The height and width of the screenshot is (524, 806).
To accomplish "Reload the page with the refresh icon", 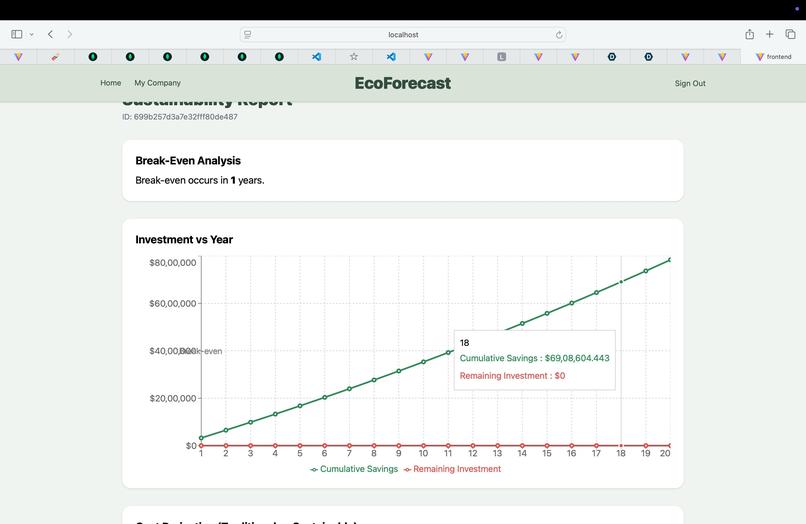I will click(559, 35).
